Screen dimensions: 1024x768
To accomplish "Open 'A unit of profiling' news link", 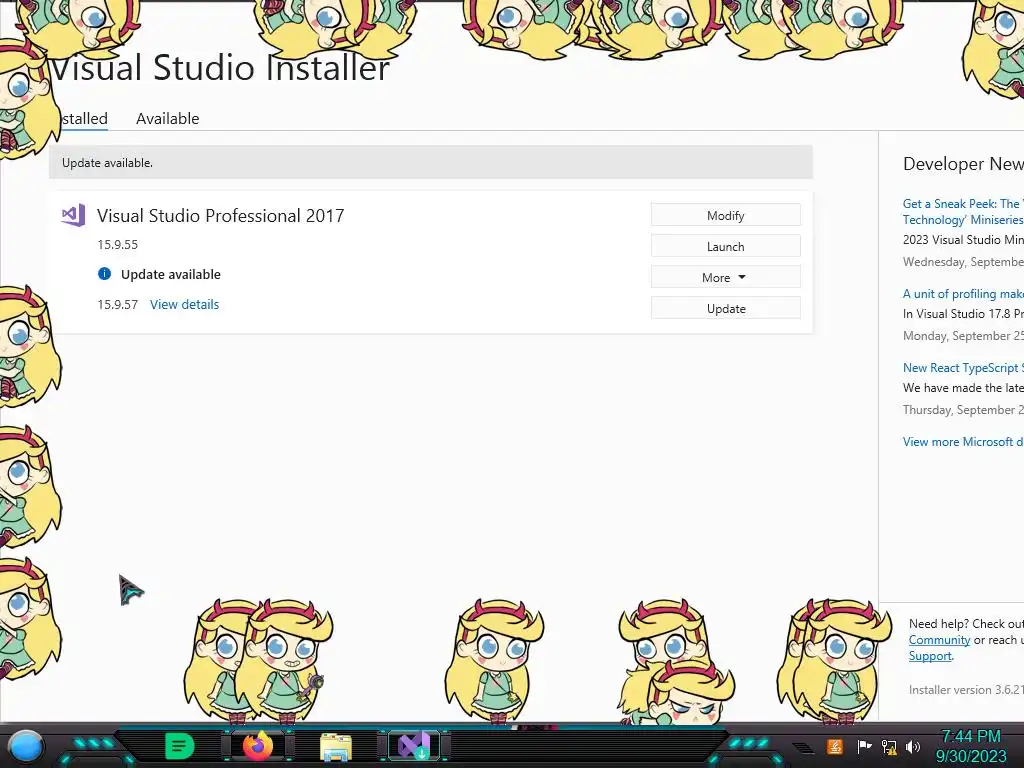I will 963,294.
